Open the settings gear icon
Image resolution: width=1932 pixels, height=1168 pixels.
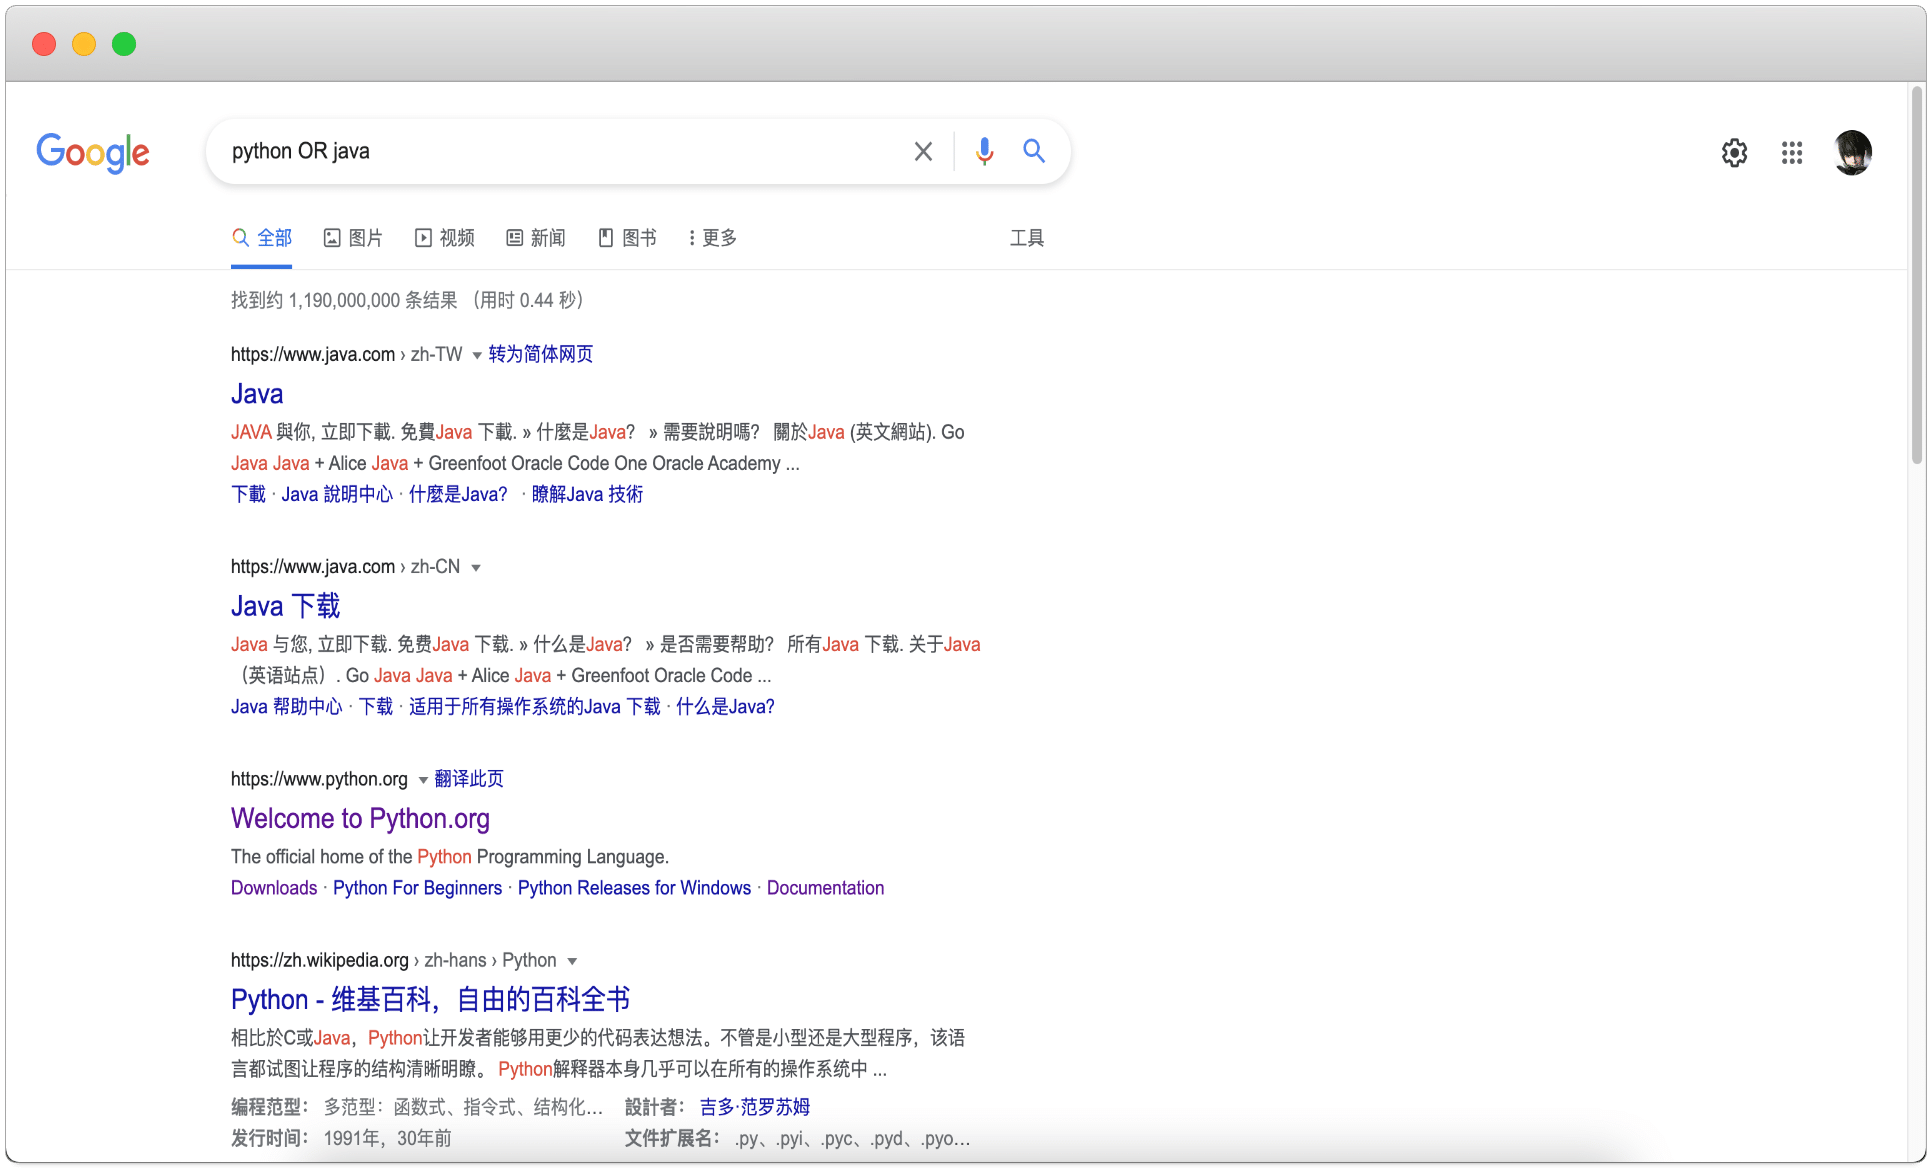point(1734,153)
